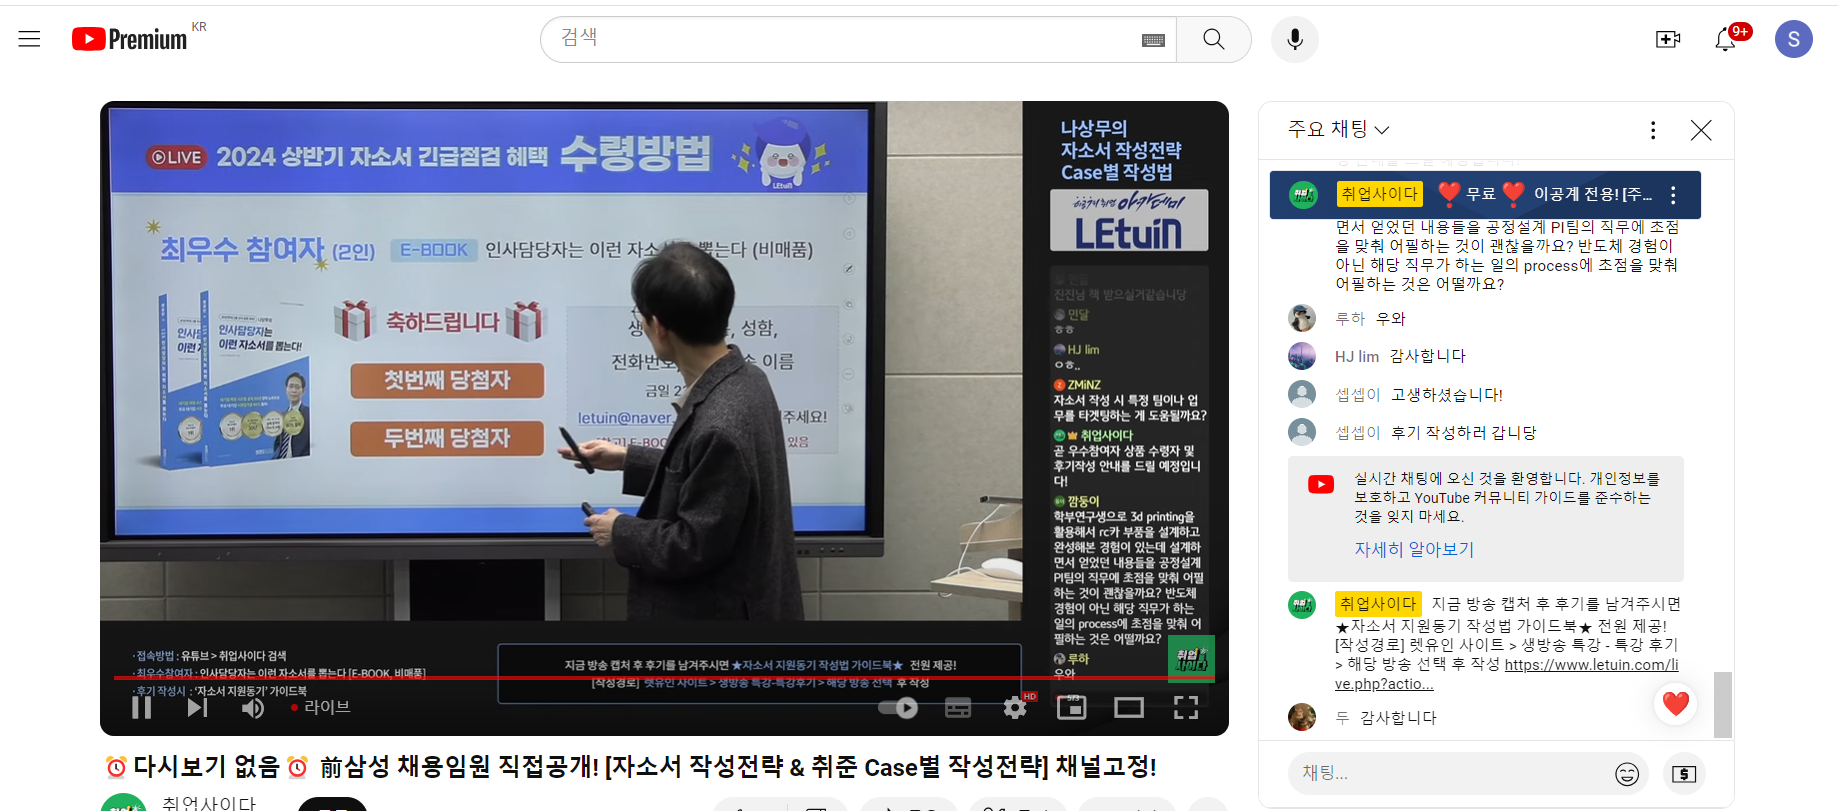Go to YouTube Premium home logo

(129, 39)
